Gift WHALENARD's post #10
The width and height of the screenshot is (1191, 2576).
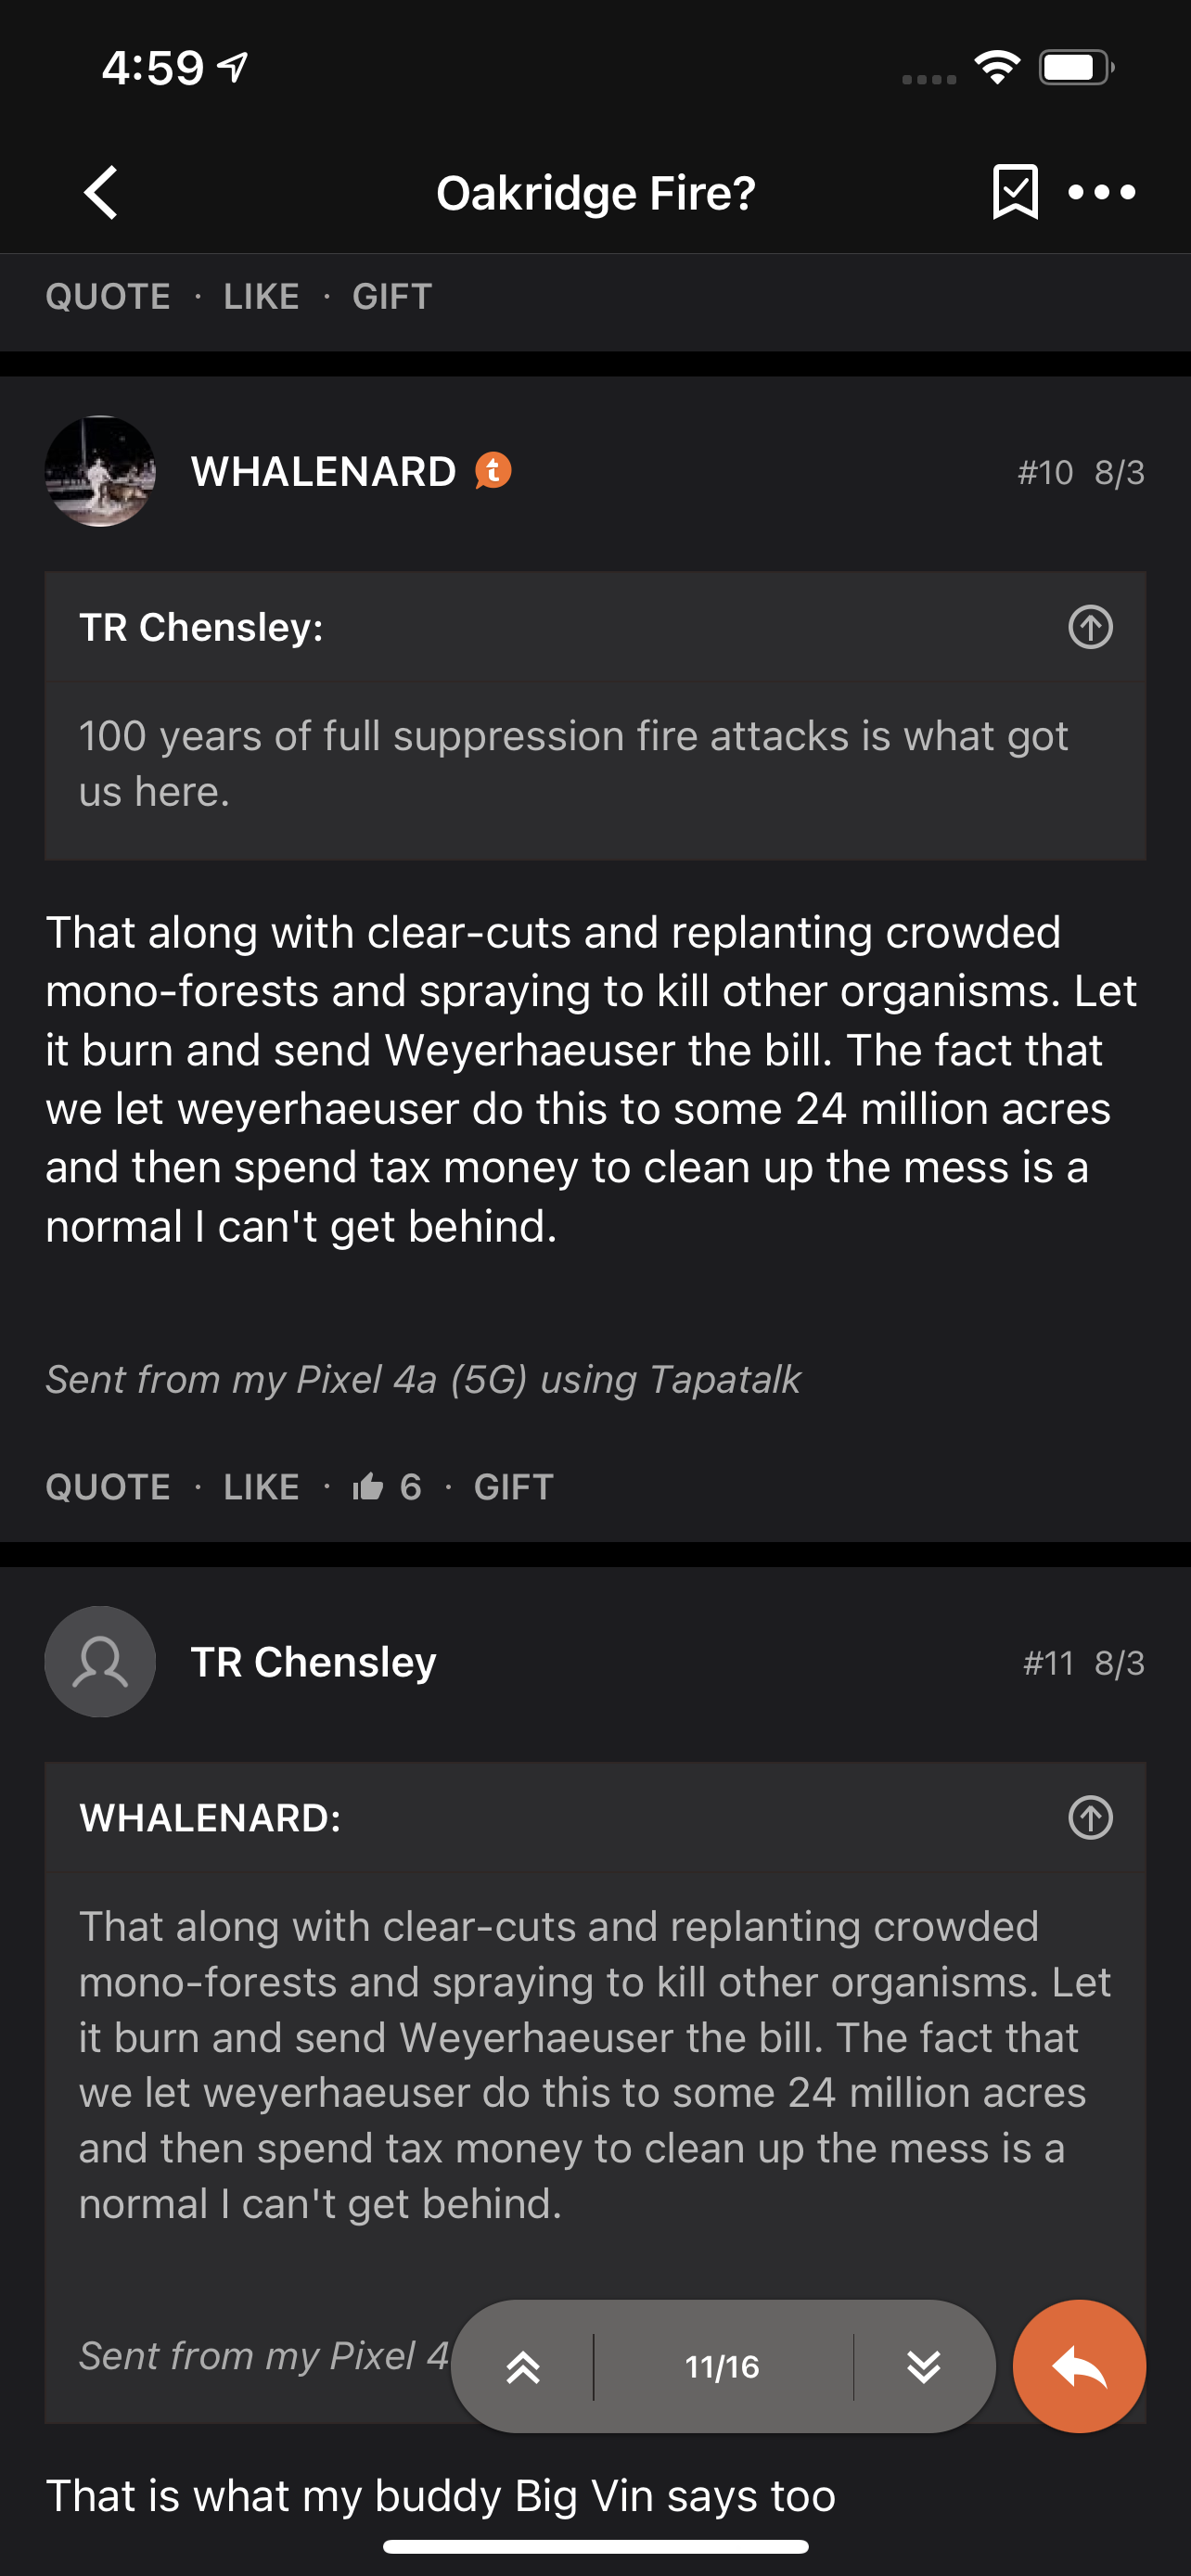[513, 1487]
